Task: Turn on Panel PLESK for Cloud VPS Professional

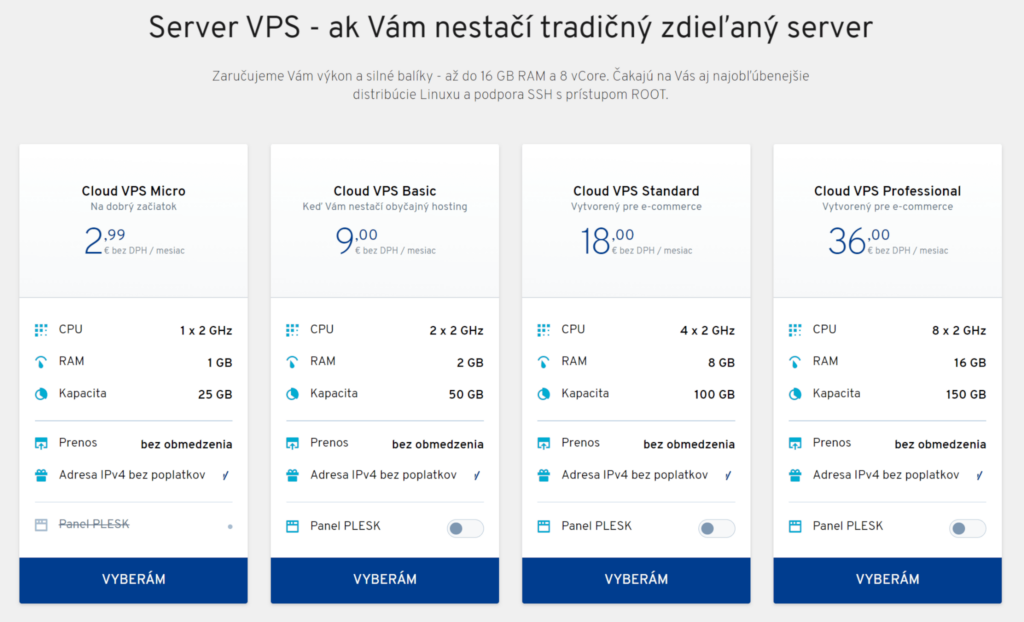Action: pos(968,528)
